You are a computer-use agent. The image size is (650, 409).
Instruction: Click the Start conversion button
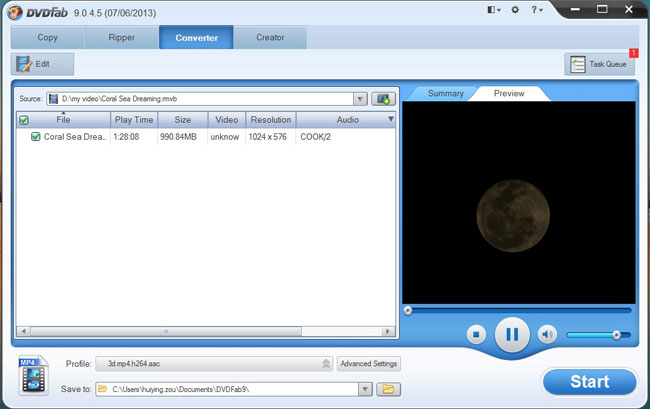pyautogui.click(x=589, y=382)
